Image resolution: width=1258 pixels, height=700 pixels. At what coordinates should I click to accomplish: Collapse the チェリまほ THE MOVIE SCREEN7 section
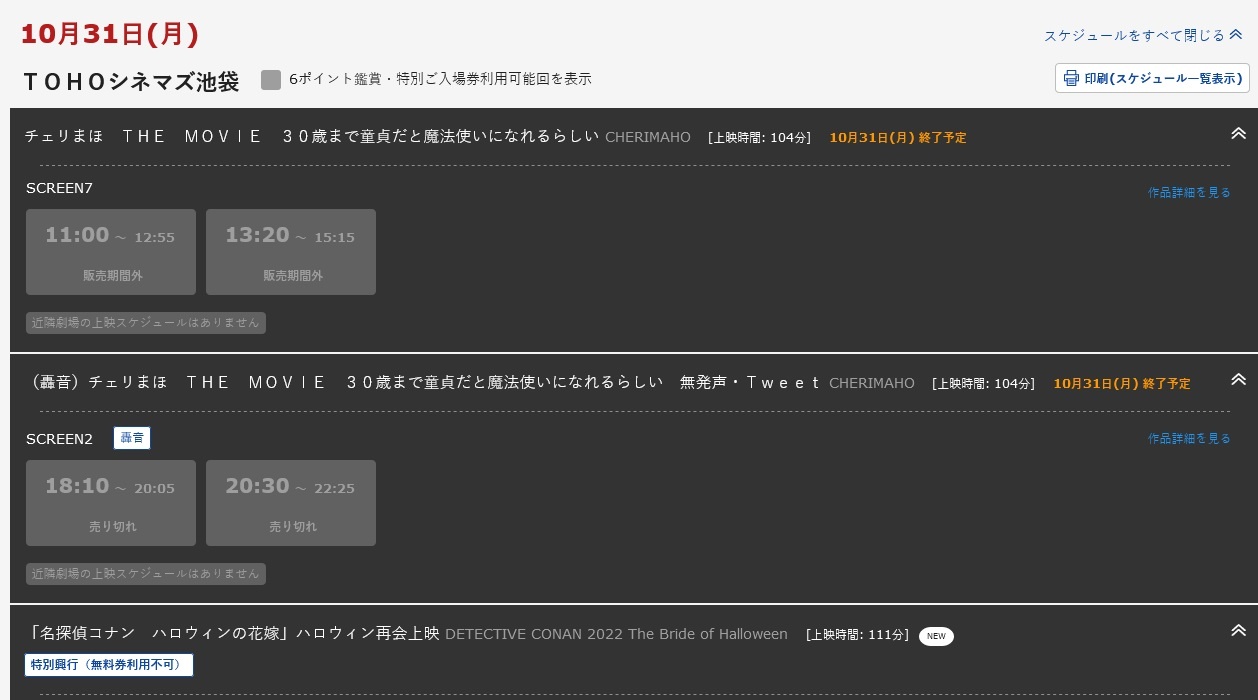1238,134
